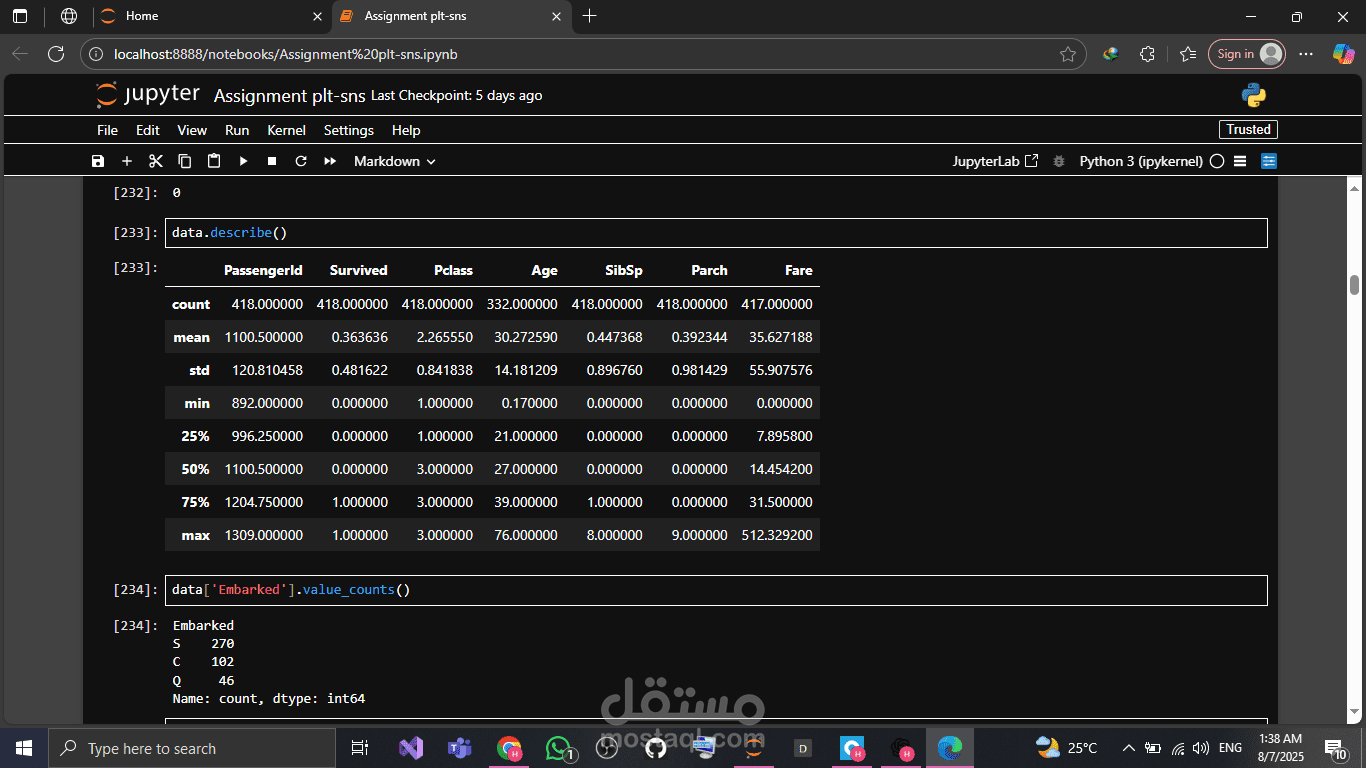Open the Run menu
Screen dimensions: 1366x768
[x=237, y=130]
